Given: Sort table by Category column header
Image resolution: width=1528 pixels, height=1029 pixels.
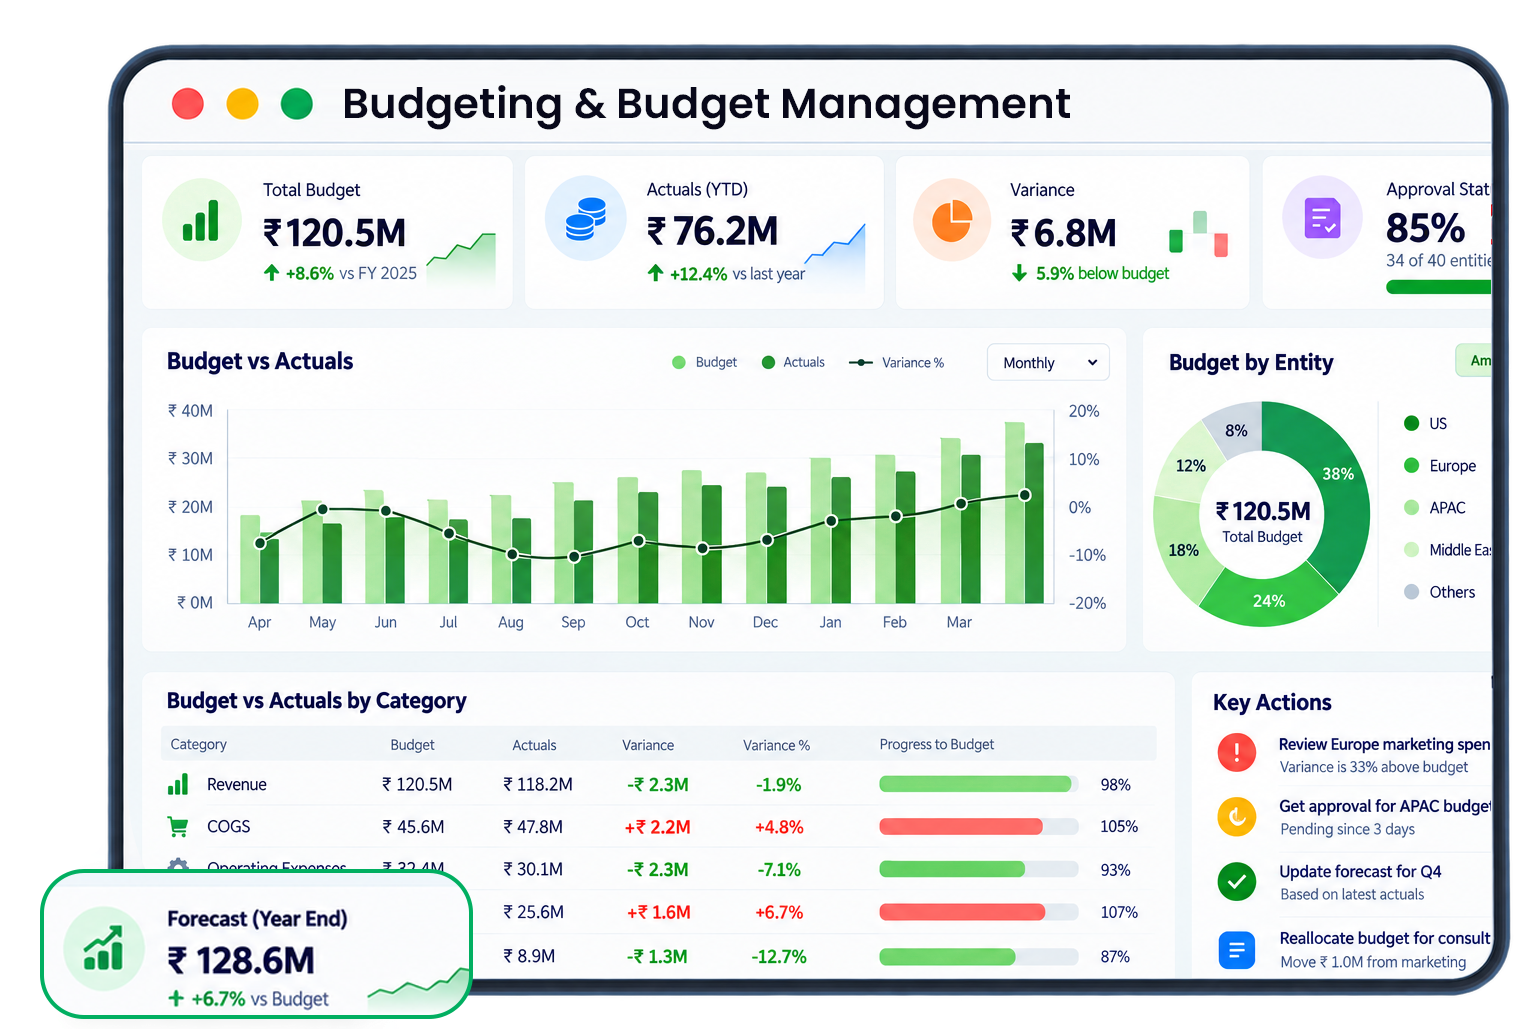Looking at the screenshot, I should [x=198, y=744].
